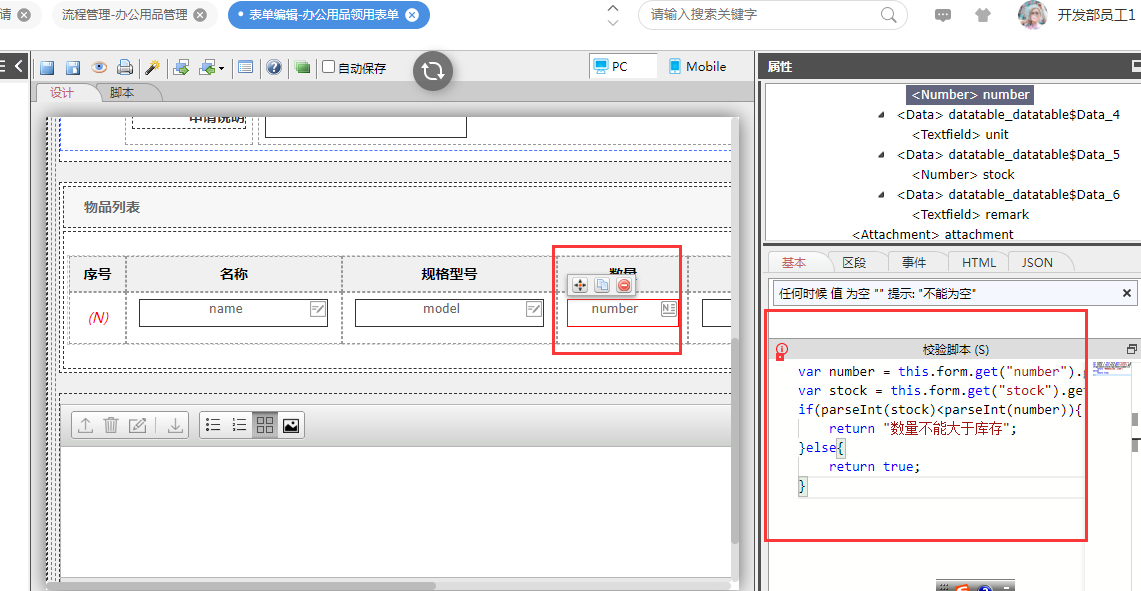Viewport: 1141px width, 591px height.
Task: Click the magic wand toolbar icon
Action: pyautogui.click(x=151, y=67)
